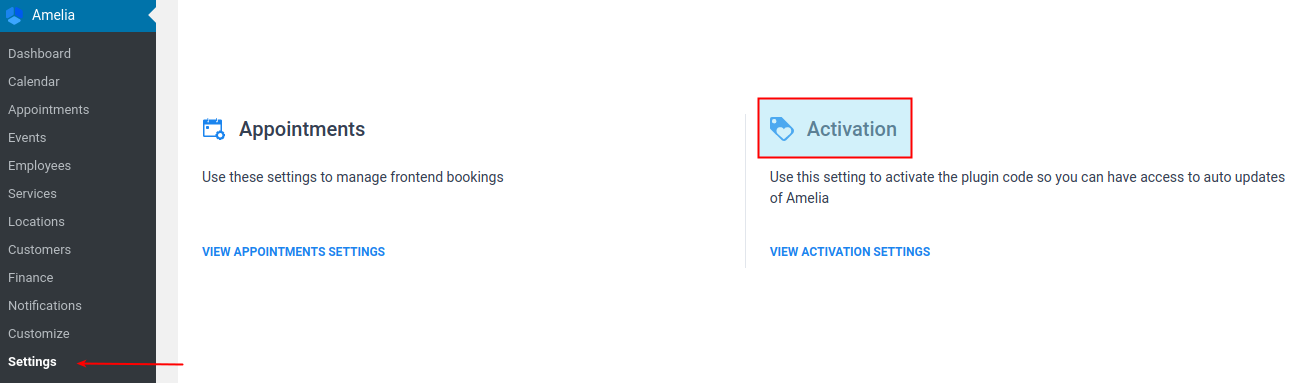Click the Amelia plugin header title
1297x383 pixels.
[53, 16]
